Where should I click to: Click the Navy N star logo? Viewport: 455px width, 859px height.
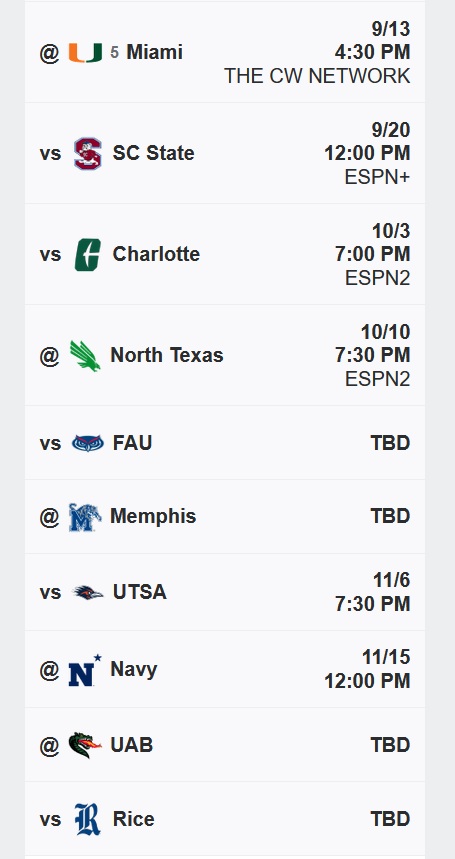85,670
